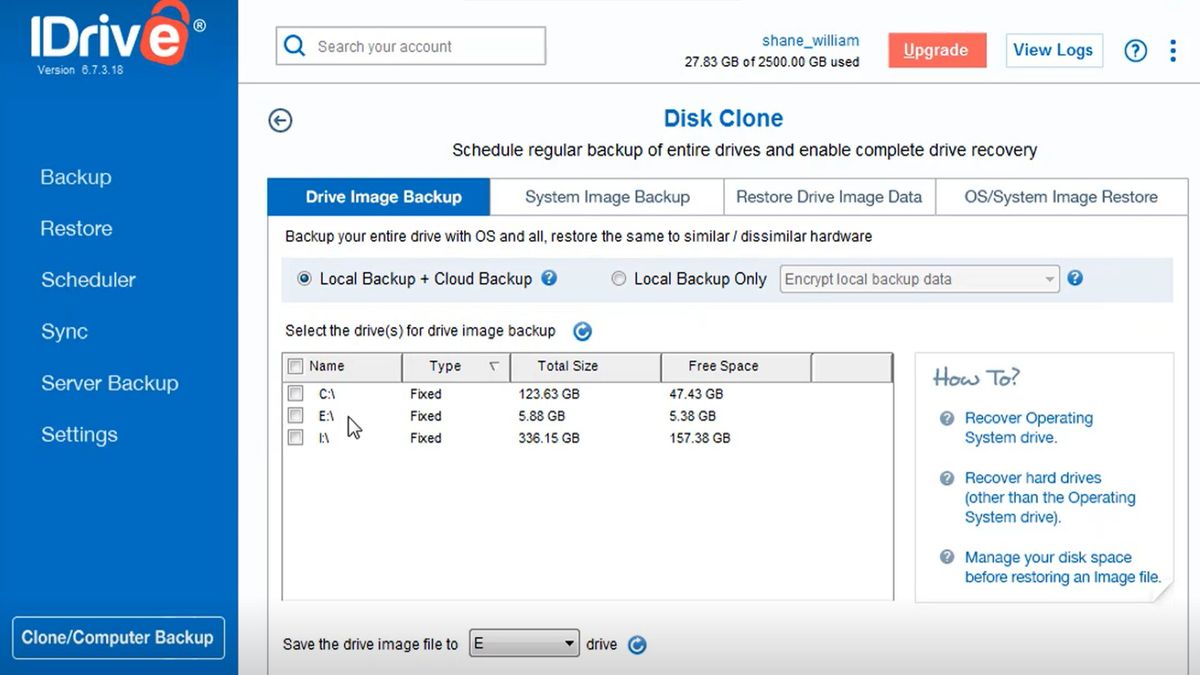
Task: Click the back arrow icon beside Disk Clone
Action: pos(280,120)
